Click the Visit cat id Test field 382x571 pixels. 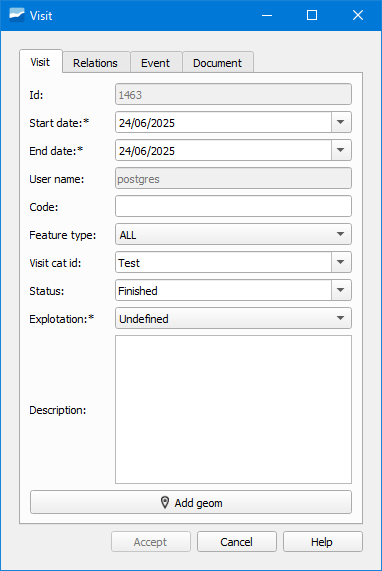tap(224, 262)
